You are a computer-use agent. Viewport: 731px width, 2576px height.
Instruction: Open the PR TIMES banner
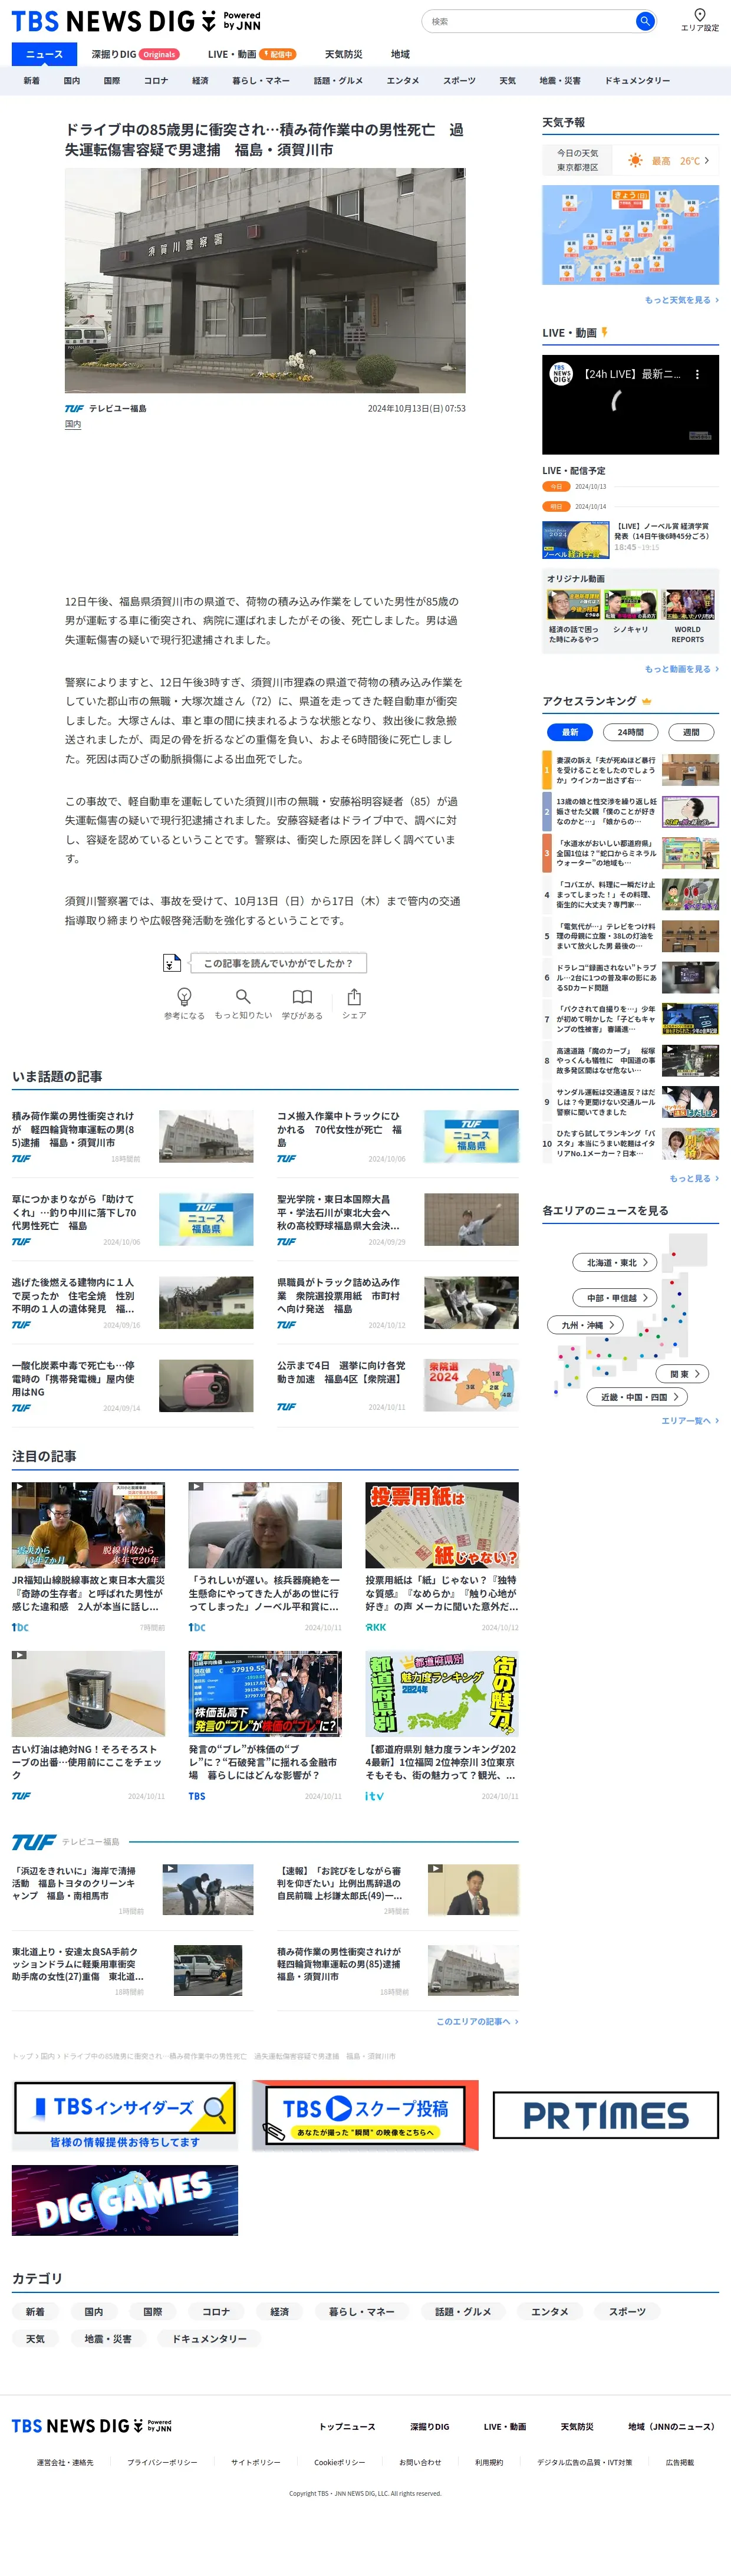[x=606, y=2115]
